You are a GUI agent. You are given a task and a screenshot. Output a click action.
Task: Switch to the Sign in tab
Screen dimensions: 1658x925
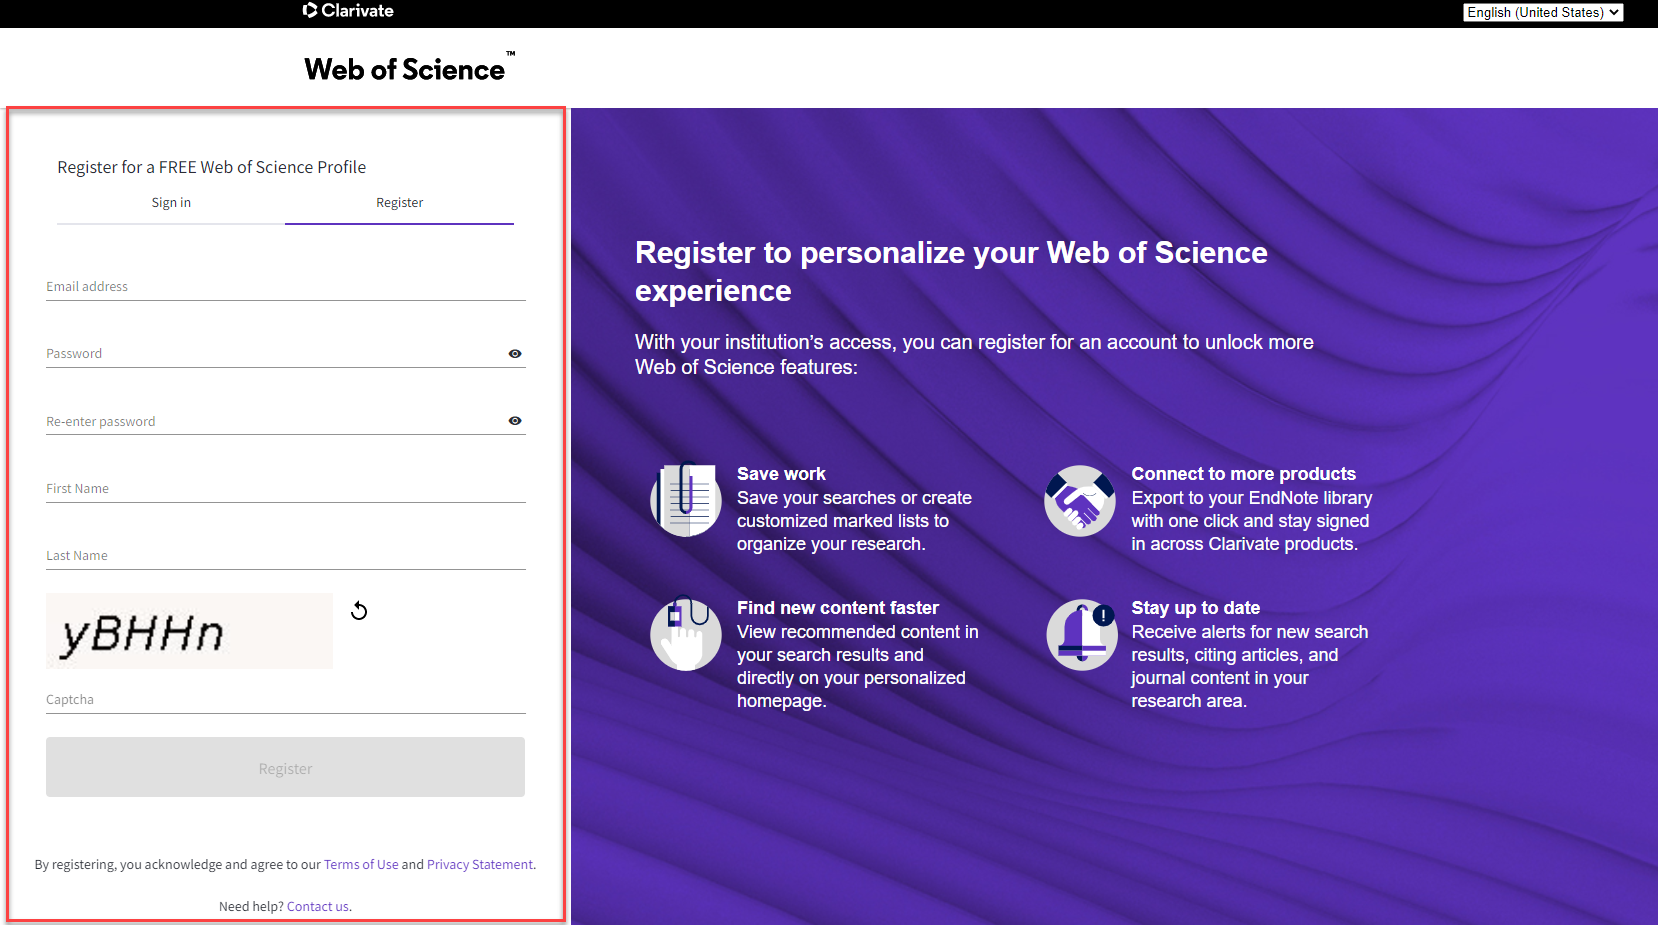click(x=170, y=202)
